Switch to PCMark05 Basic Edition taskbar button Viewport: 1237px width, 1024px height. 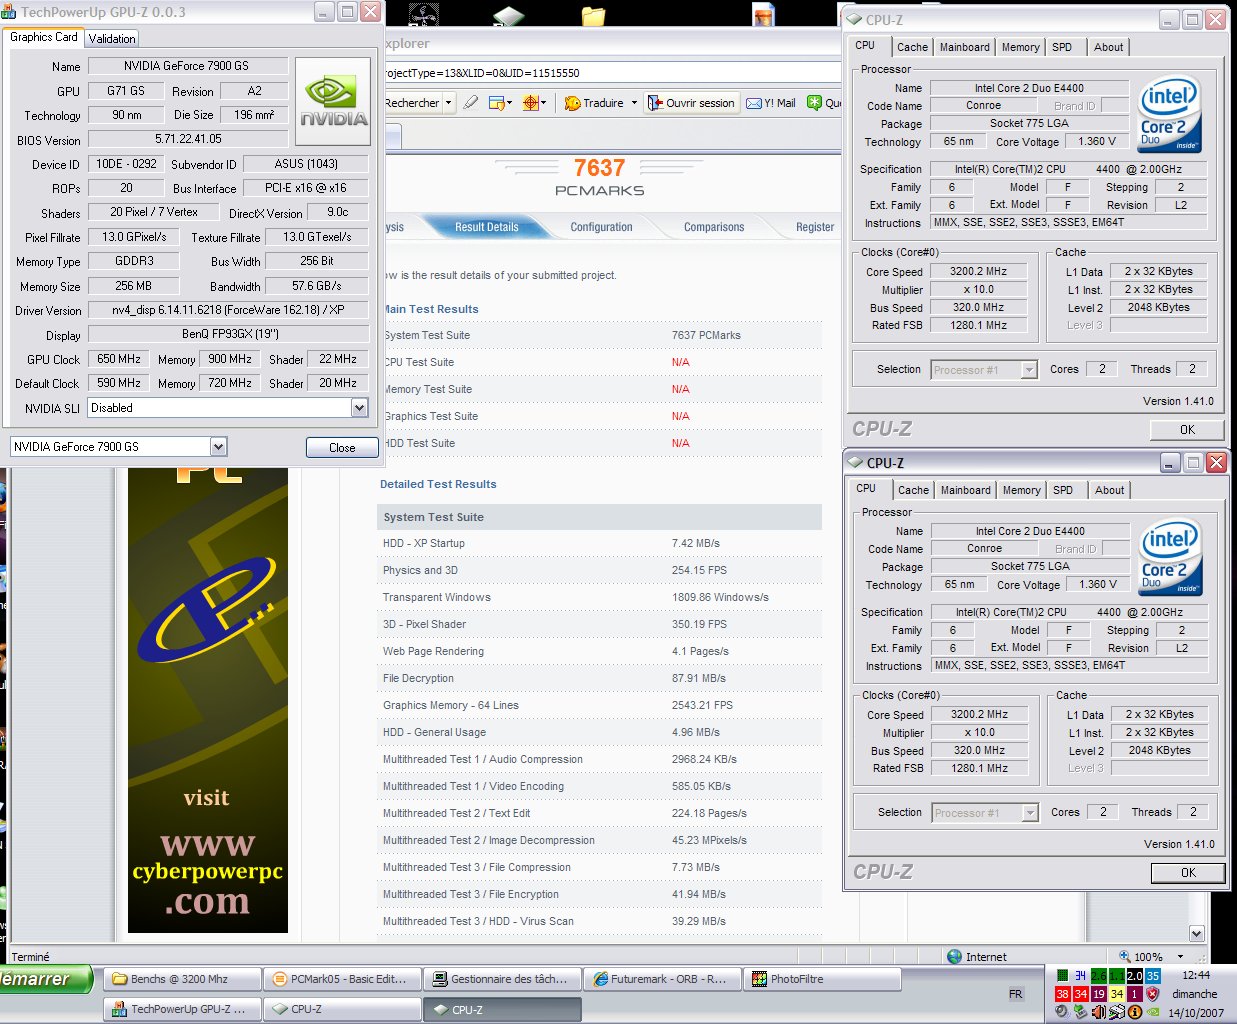[342, 979]
